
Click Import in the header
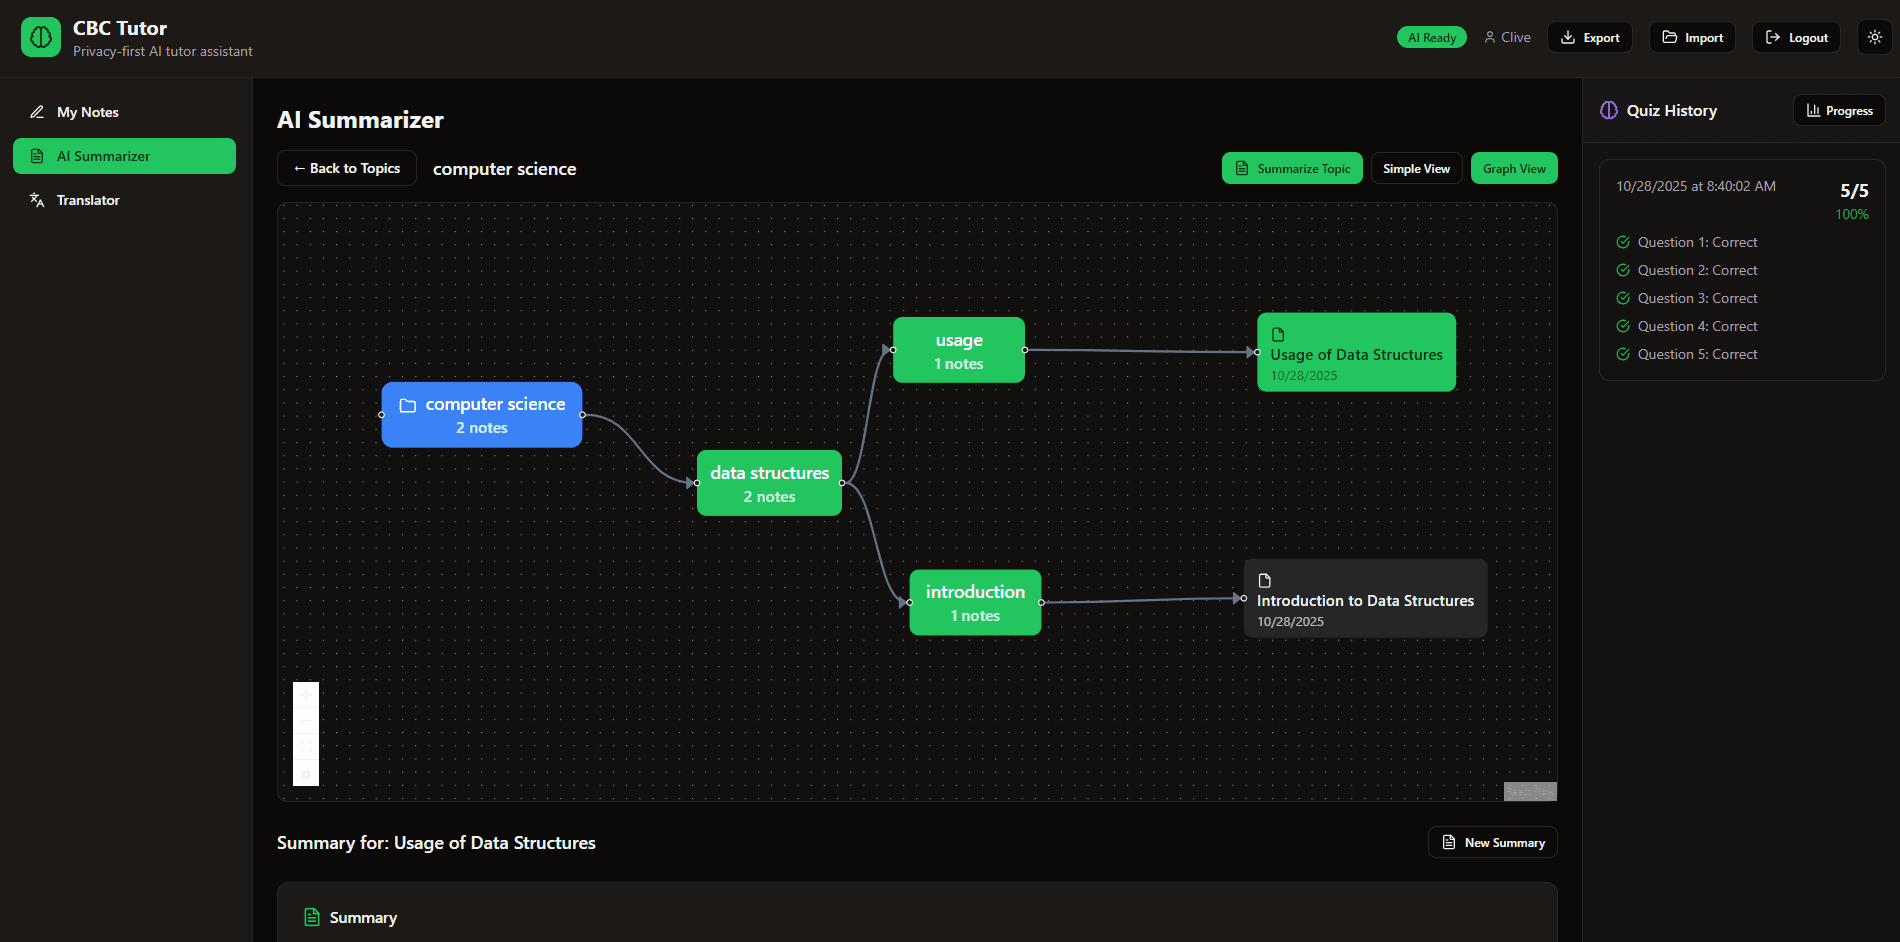click(x=1692, y=38)
